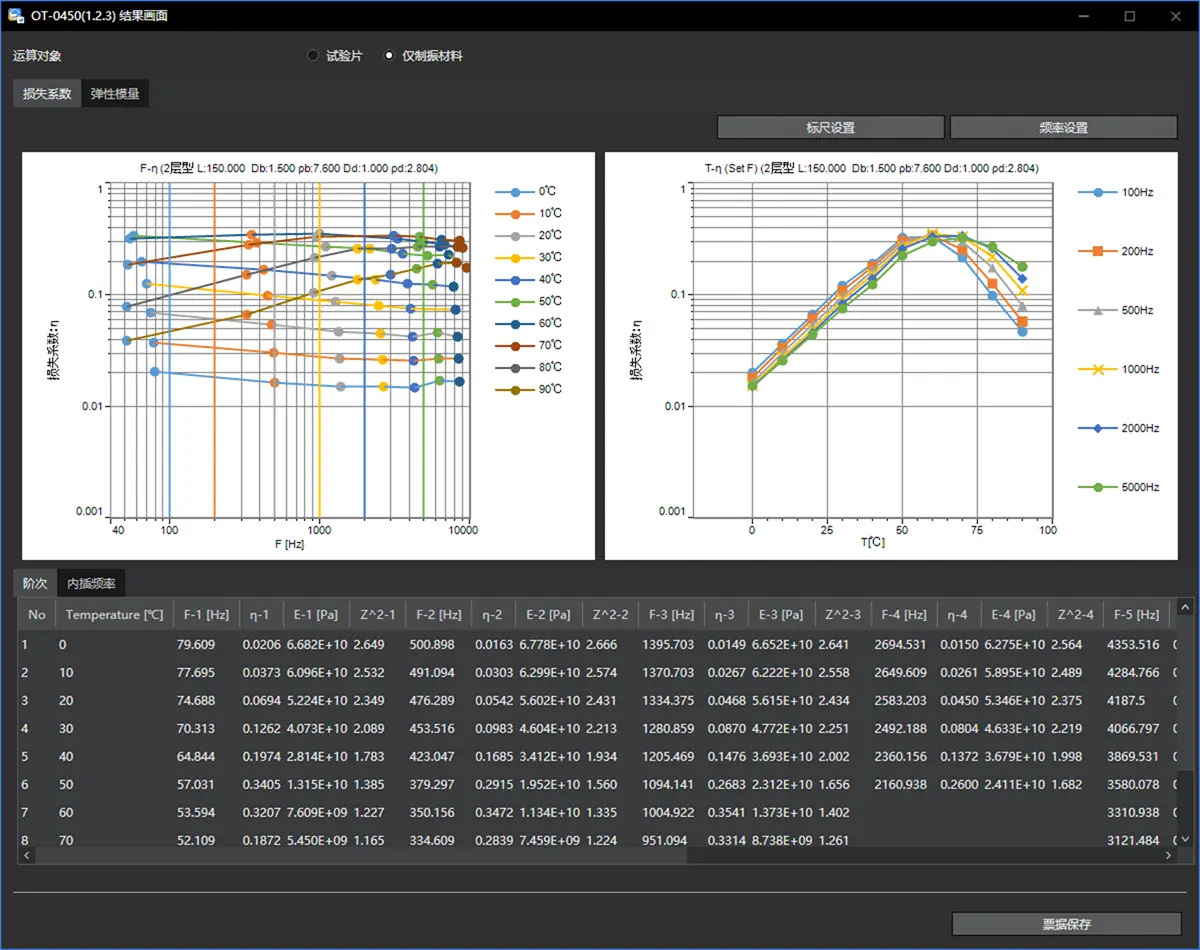Switch to the 损失系数 tab
Image resolution: width=1200 pixels, height=950 pixels.
[48, 94]
